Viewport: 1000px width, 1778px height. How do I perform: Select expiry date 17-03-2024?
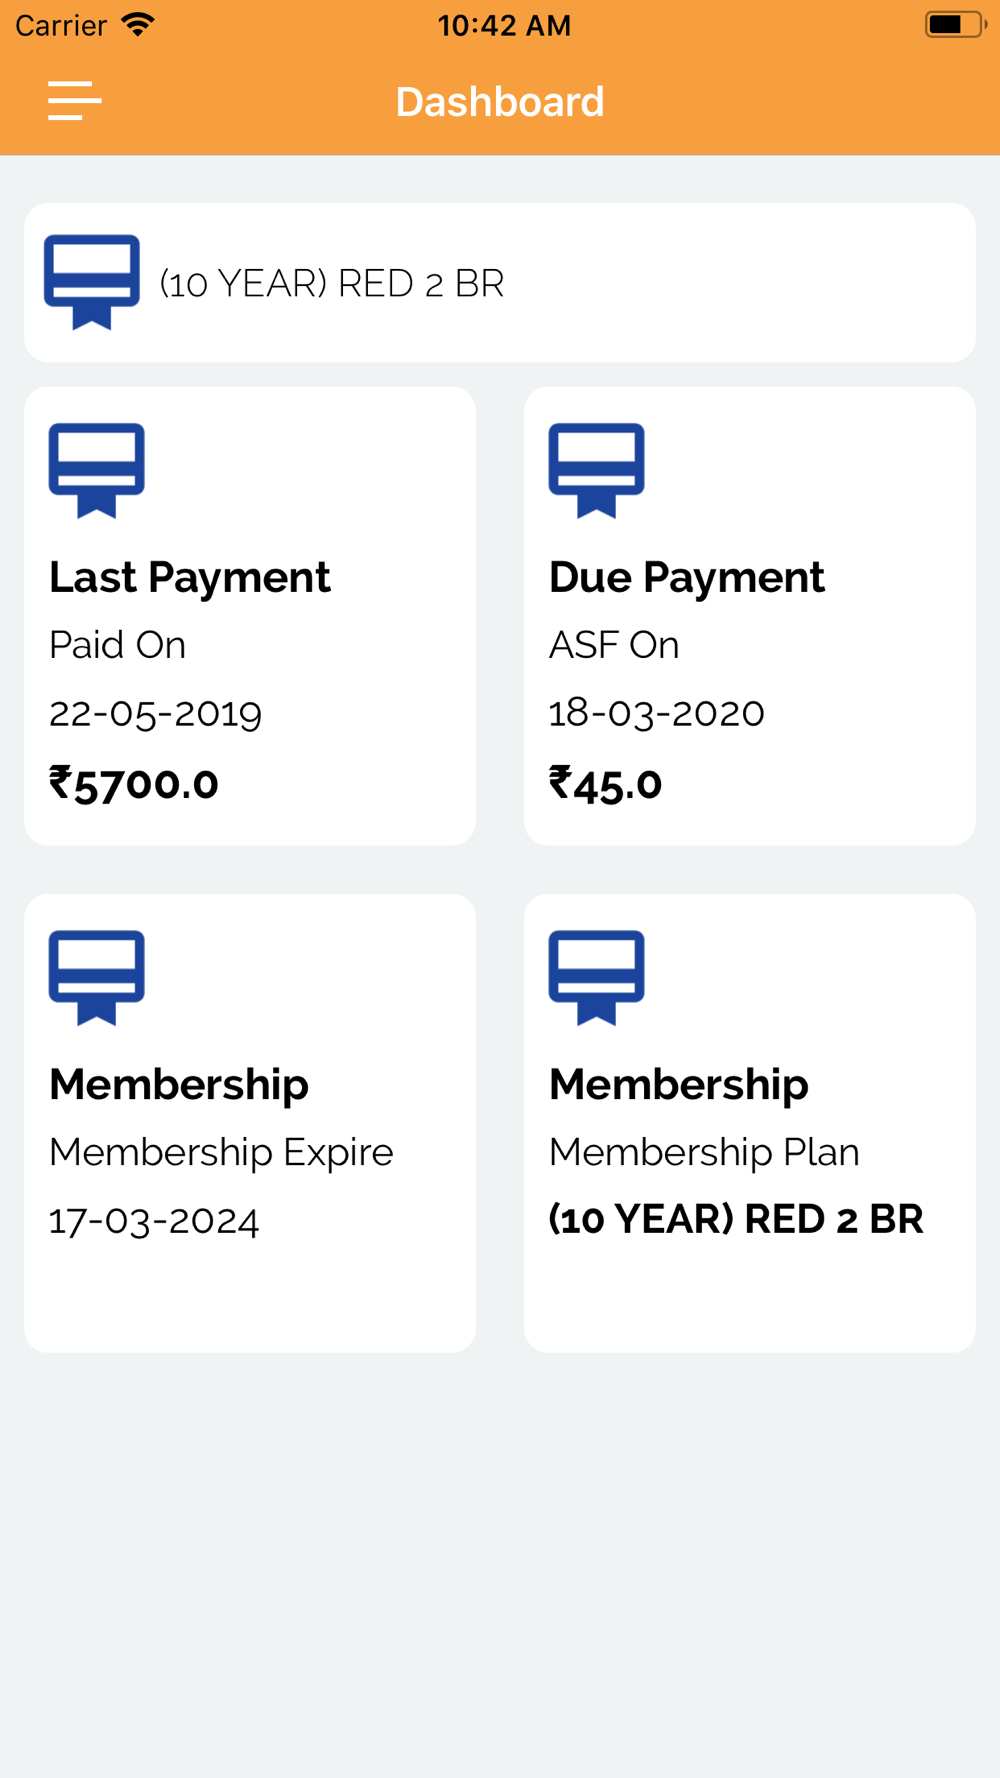(x=154, y=1221)
